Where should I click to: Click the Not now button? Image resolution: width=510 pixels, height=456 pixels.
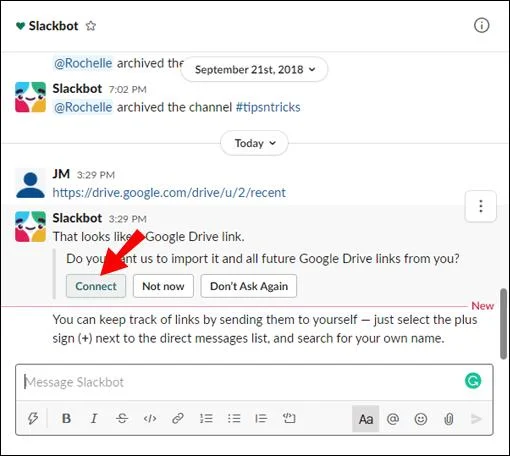click(x=163, y=286)
